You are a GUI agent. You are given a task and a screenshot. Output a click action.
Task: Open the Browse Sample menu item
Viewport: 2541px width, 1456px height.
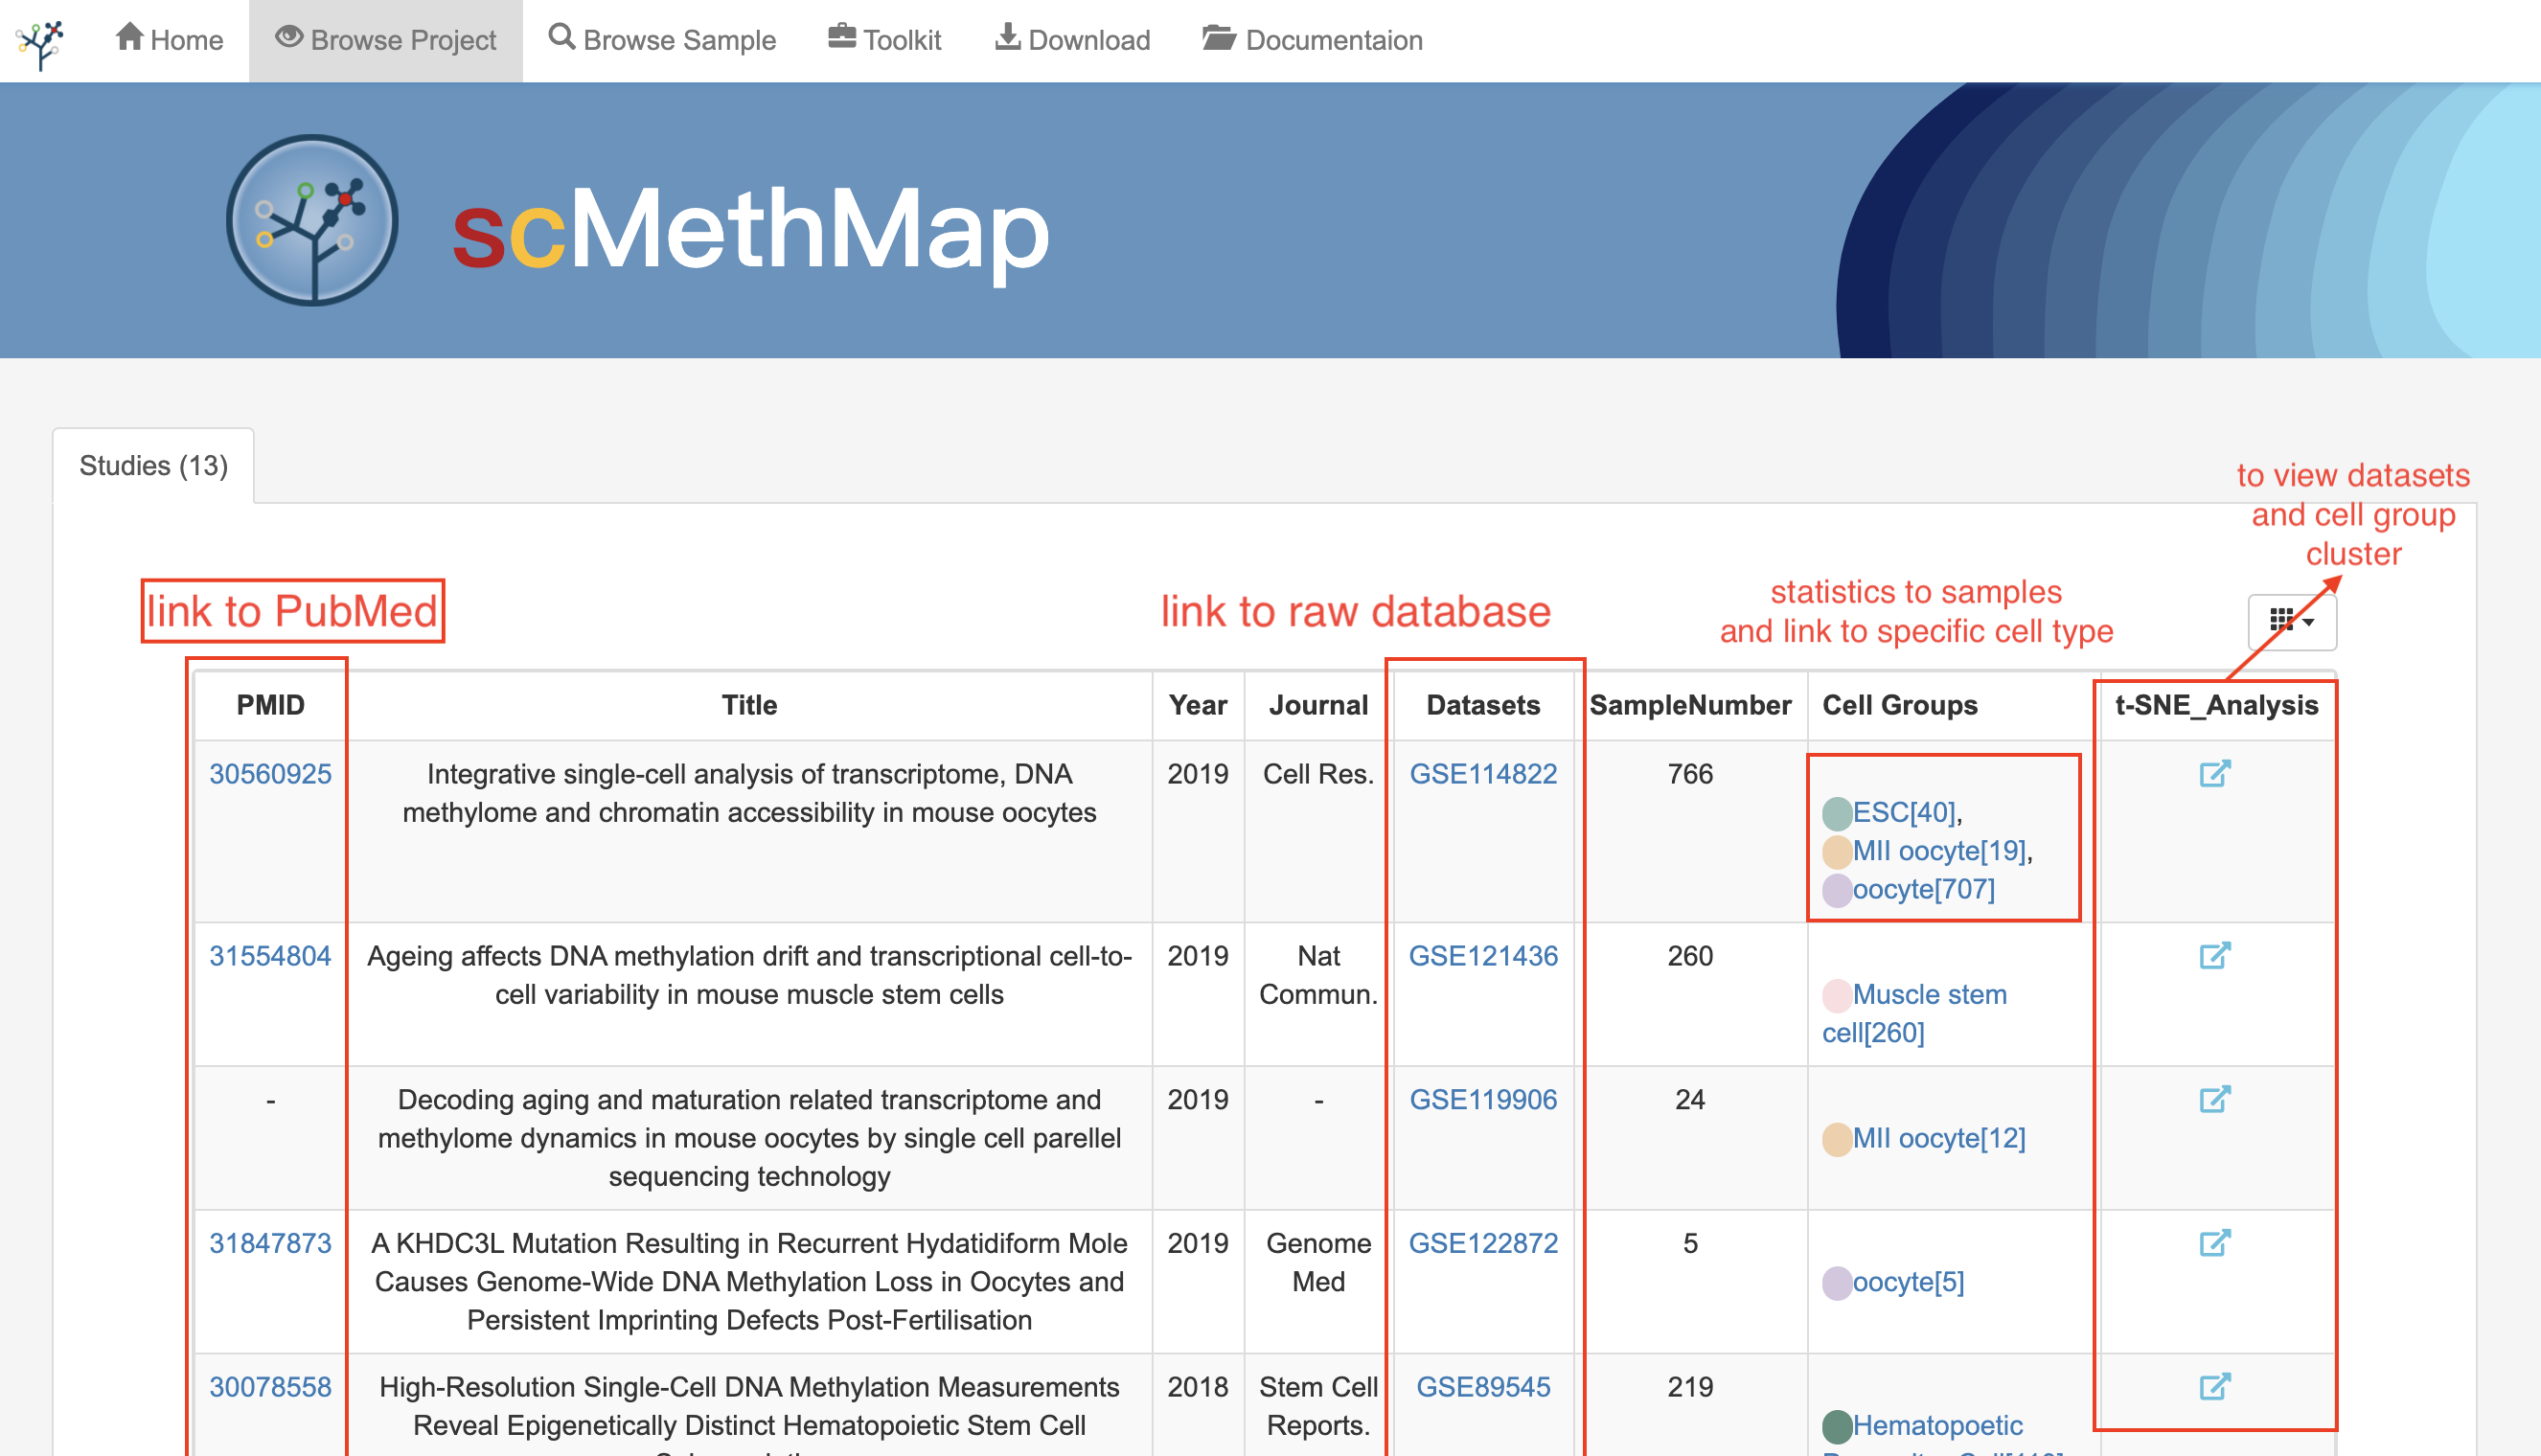coord(662,40)
